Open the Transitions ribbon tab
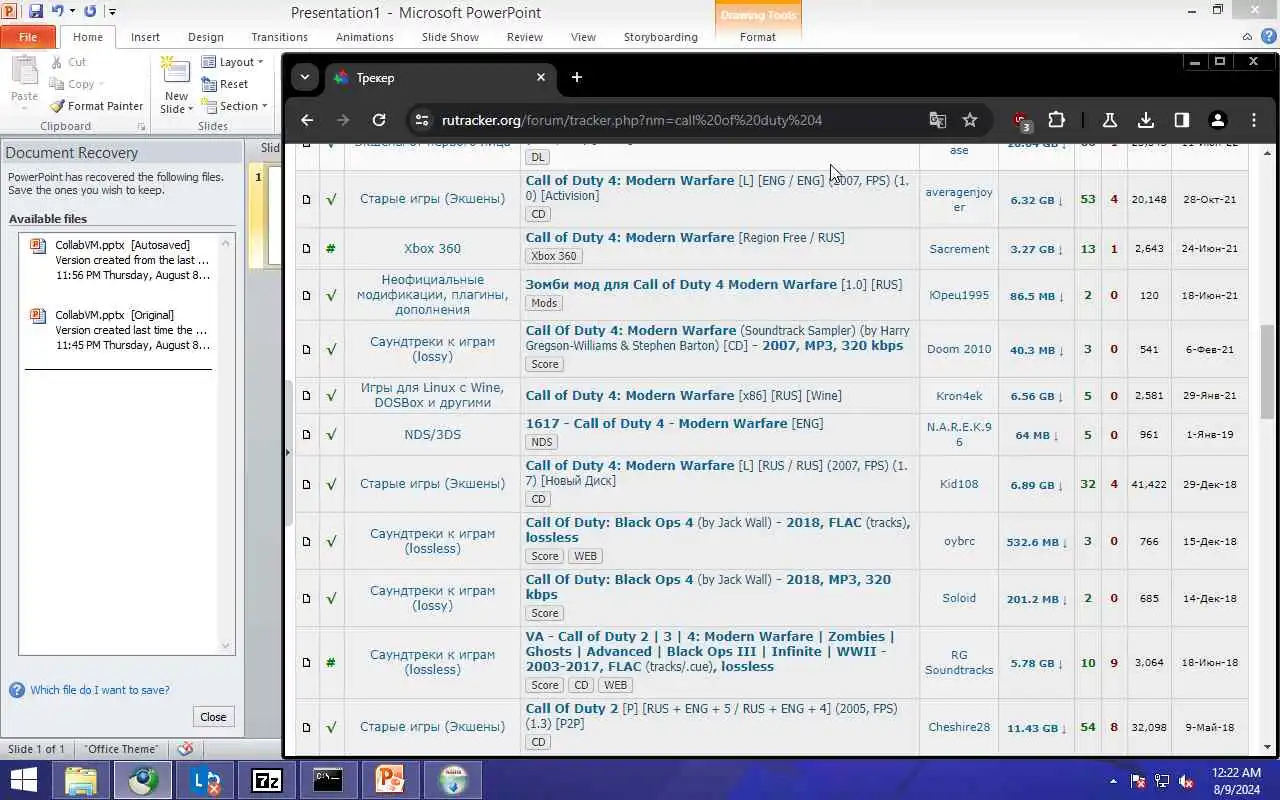 (x=280, y=37)
